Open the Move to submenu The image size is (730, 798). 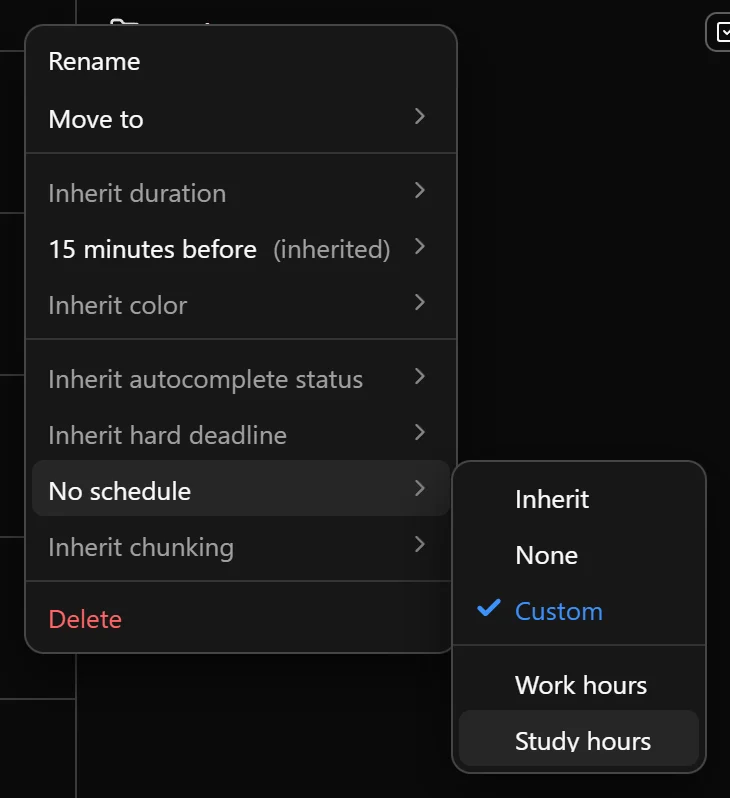(x=240, y=119)
